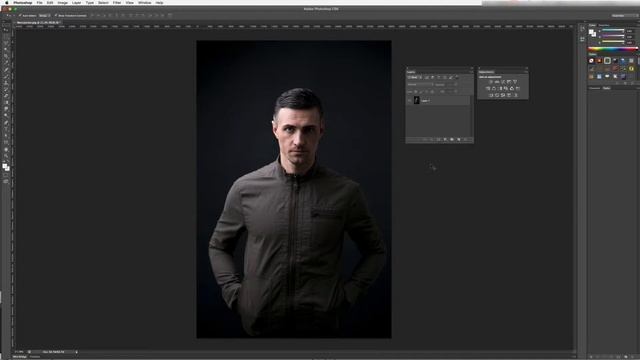The image size is (640, 360).
Task: Click the color spectrum ramp bar
Action: coord(613,49)
